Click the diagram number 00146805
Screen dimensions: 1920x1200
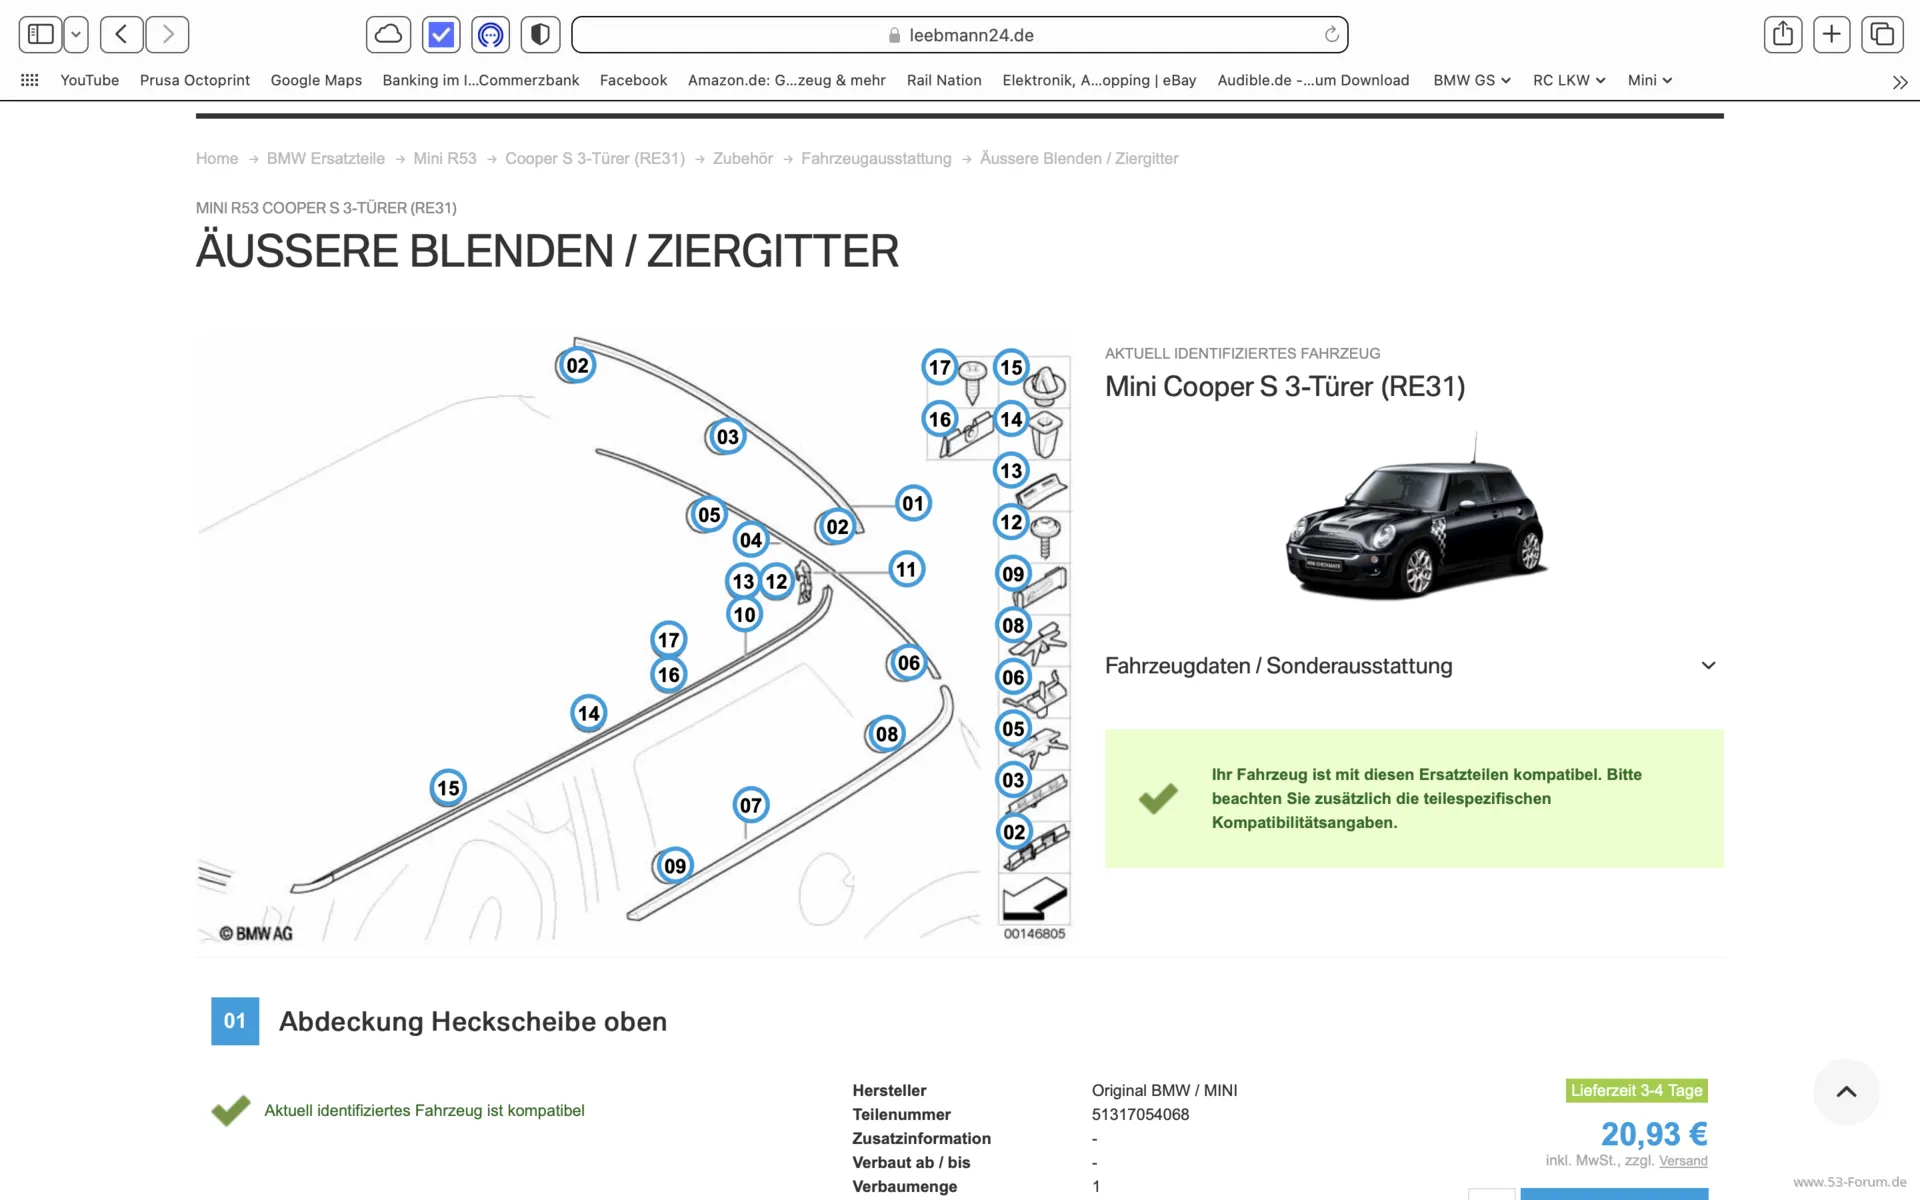(x=1035, y=933)
